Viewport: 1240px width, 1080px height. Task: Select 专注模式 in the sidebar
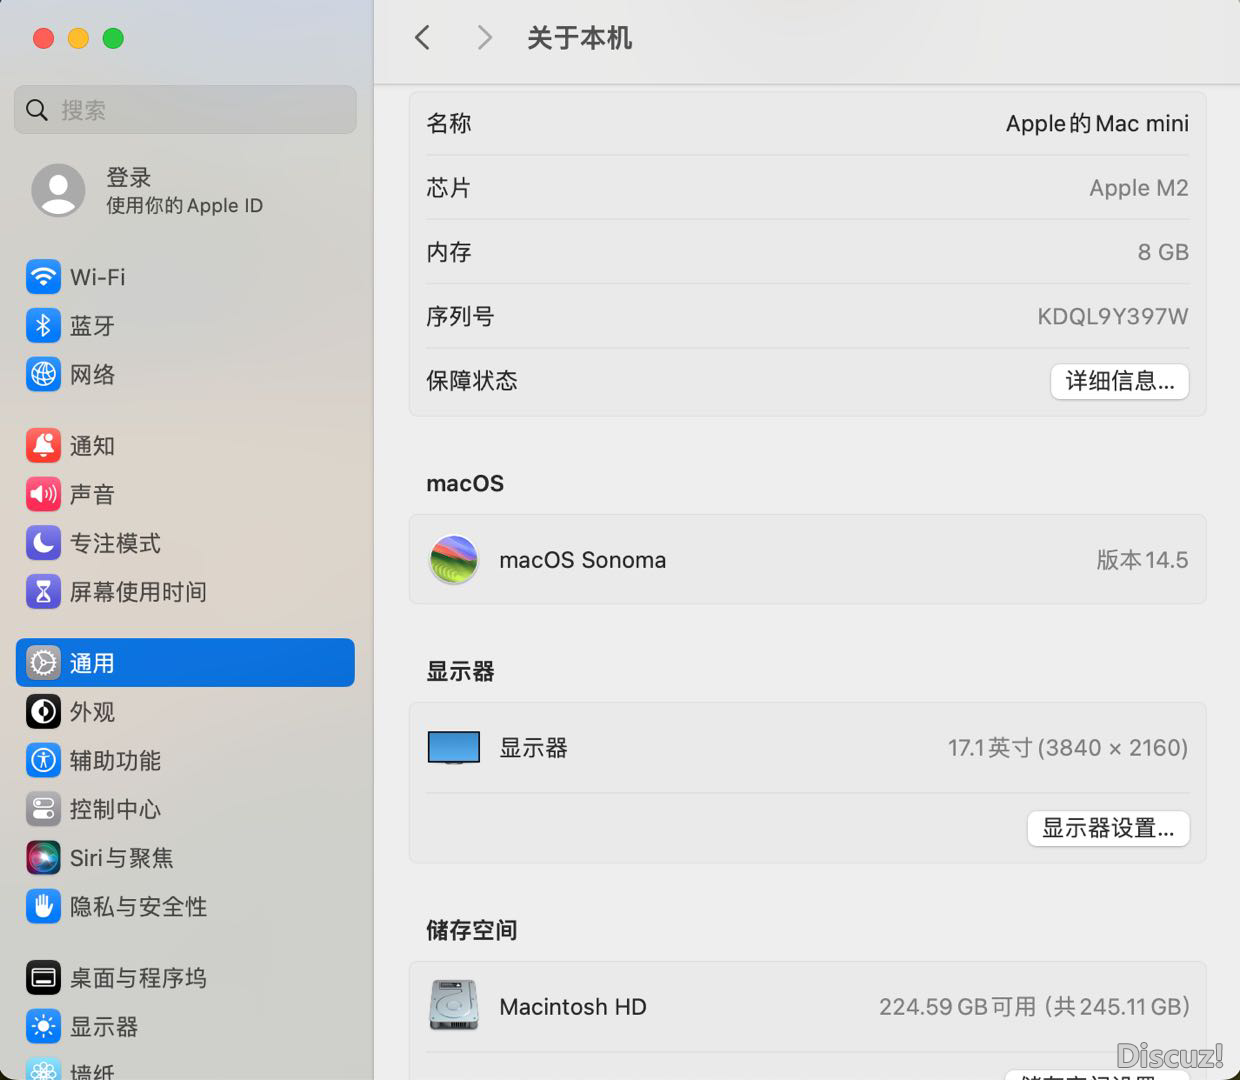click(x=185, y=543)
